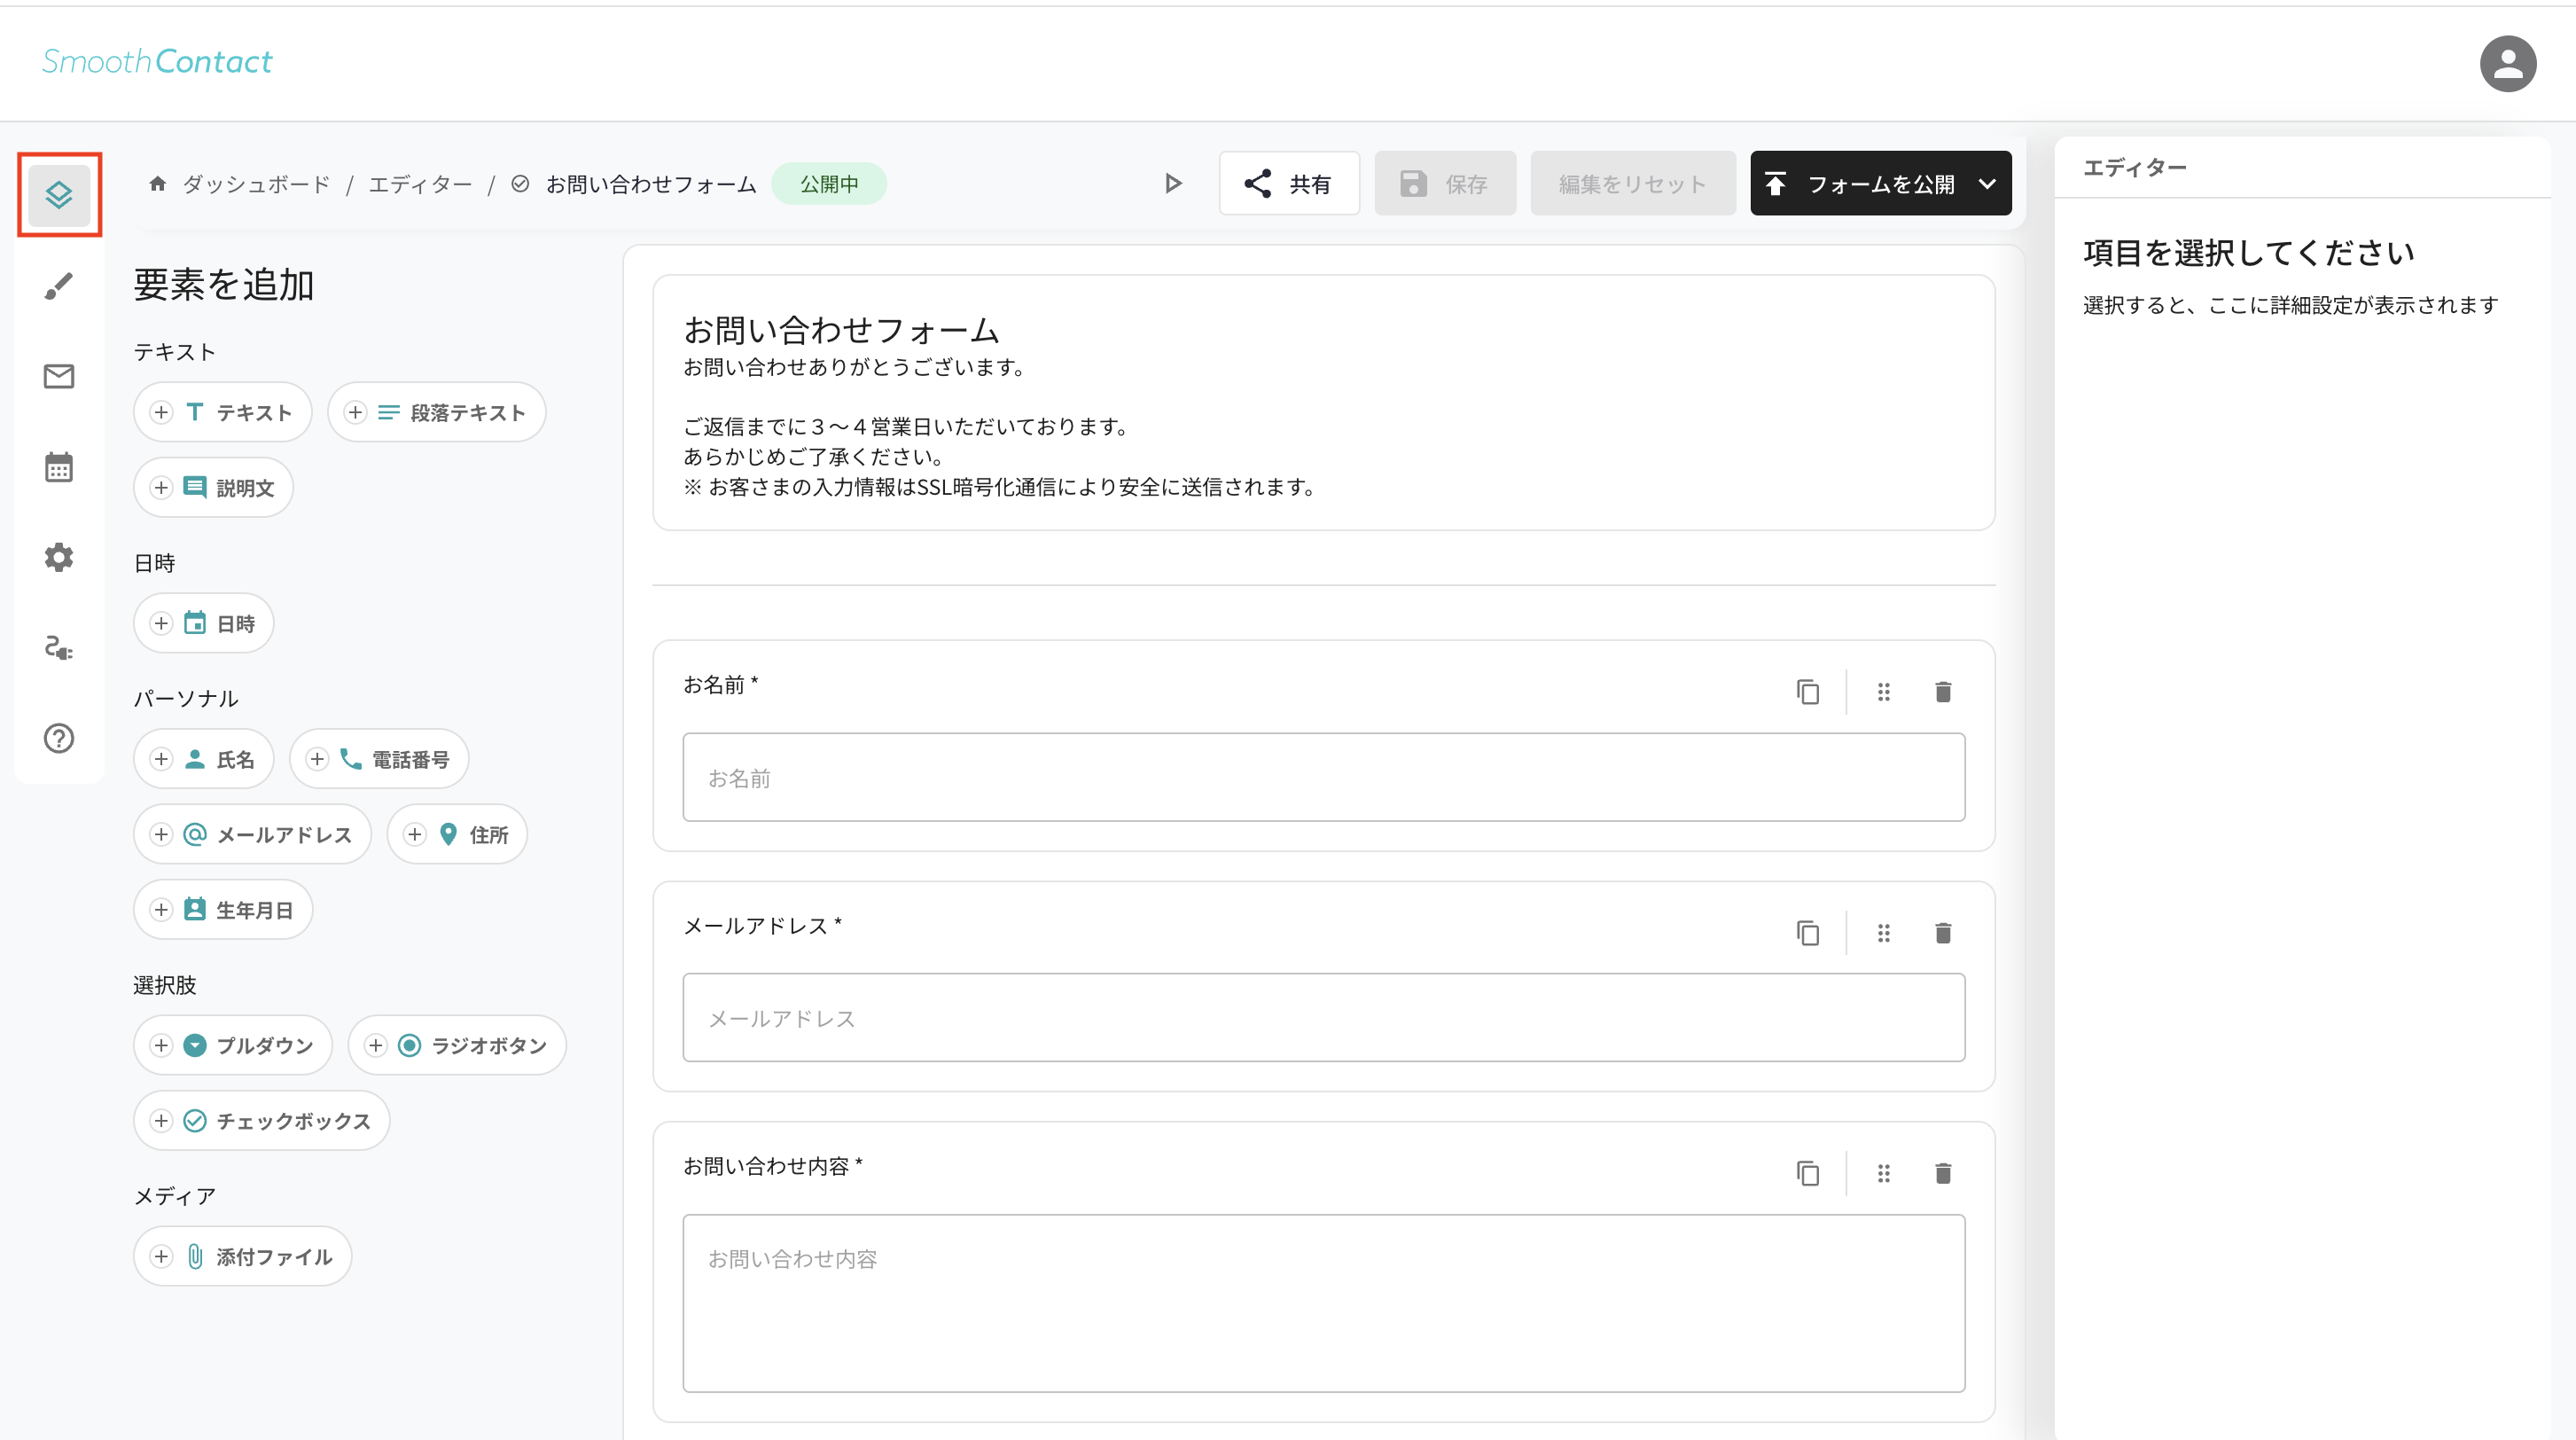This screenshot has height=1440, width=2576.
Task: Click the 編集をリセット button
Action: point(1632,183)
